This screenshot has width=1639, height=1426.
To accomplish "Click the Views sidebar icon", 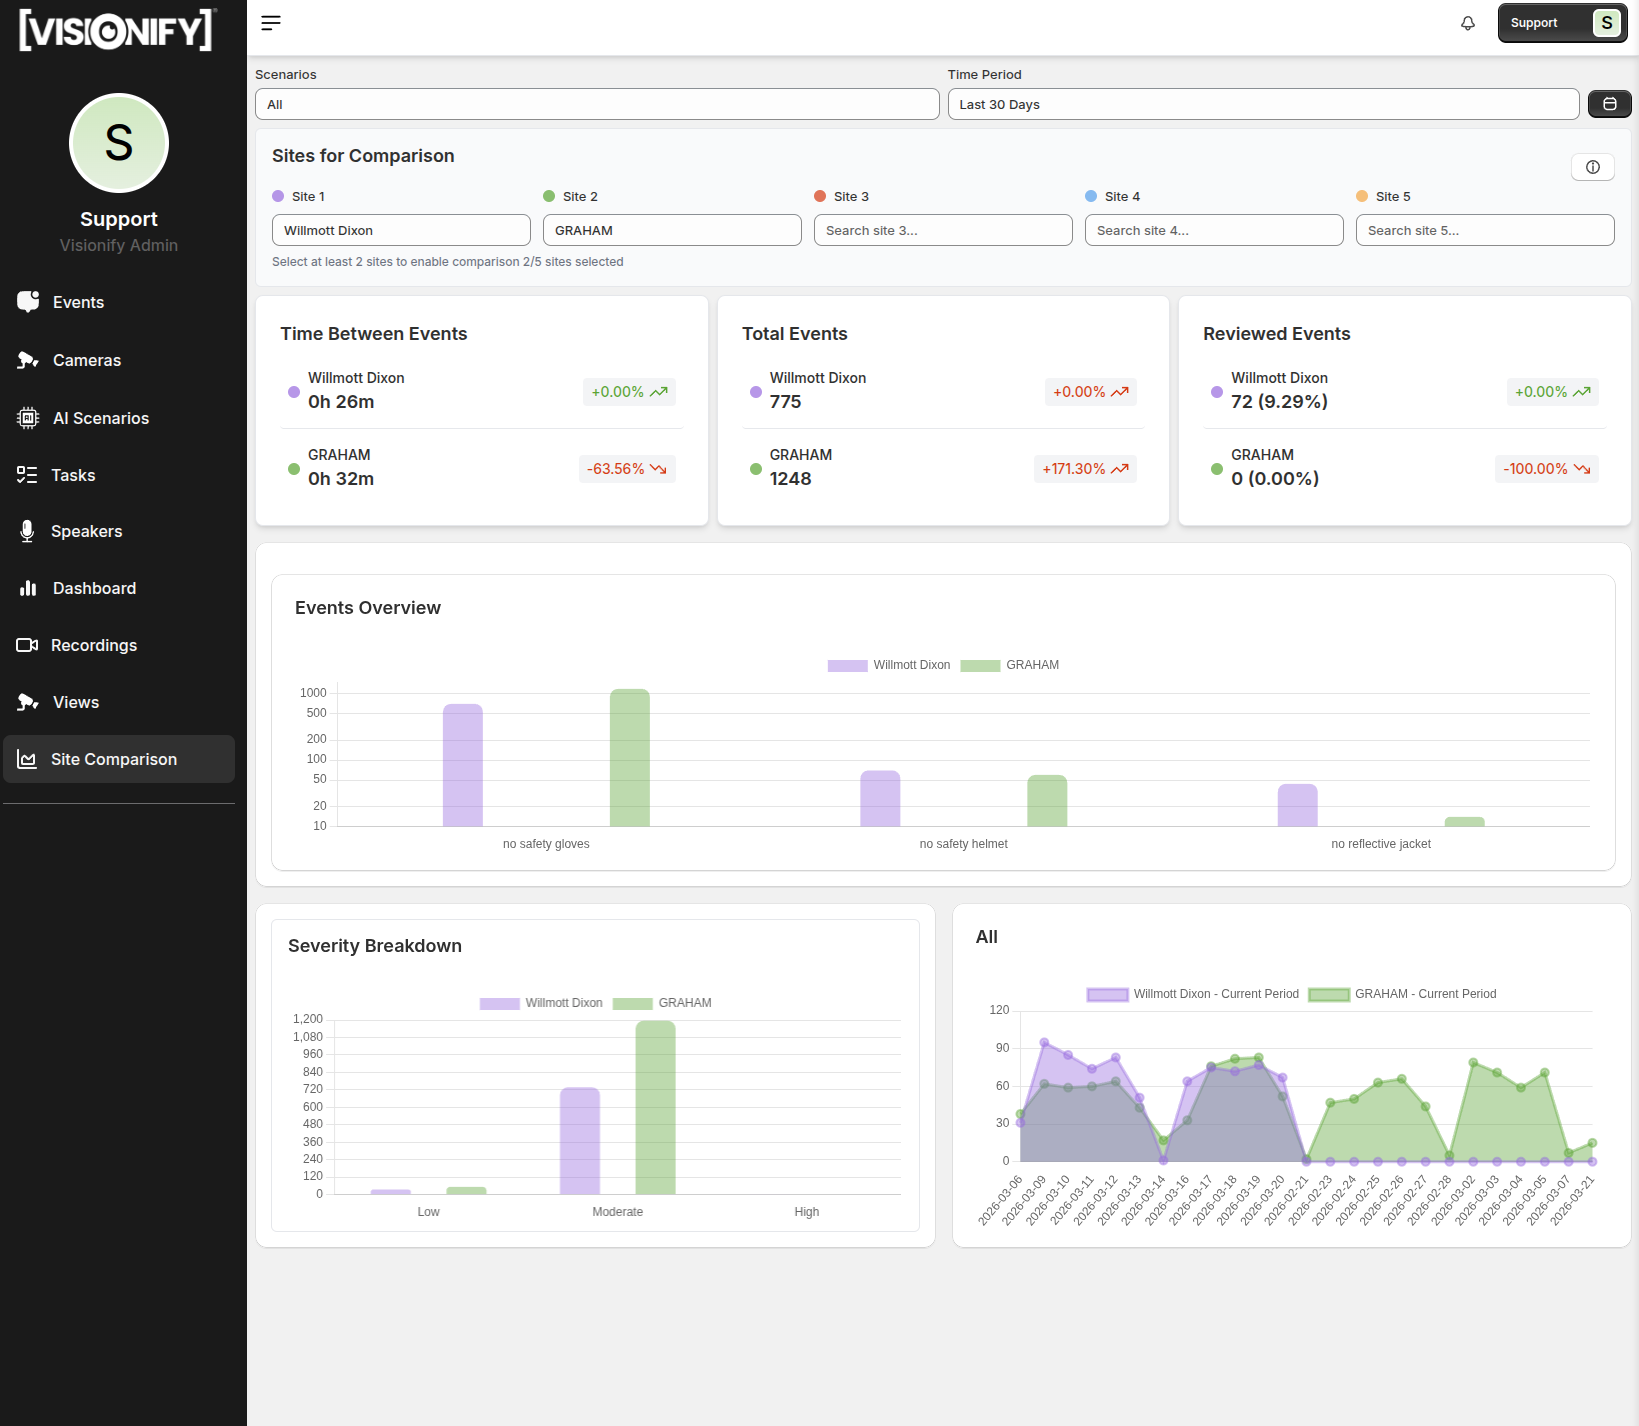I will [28, 702].
